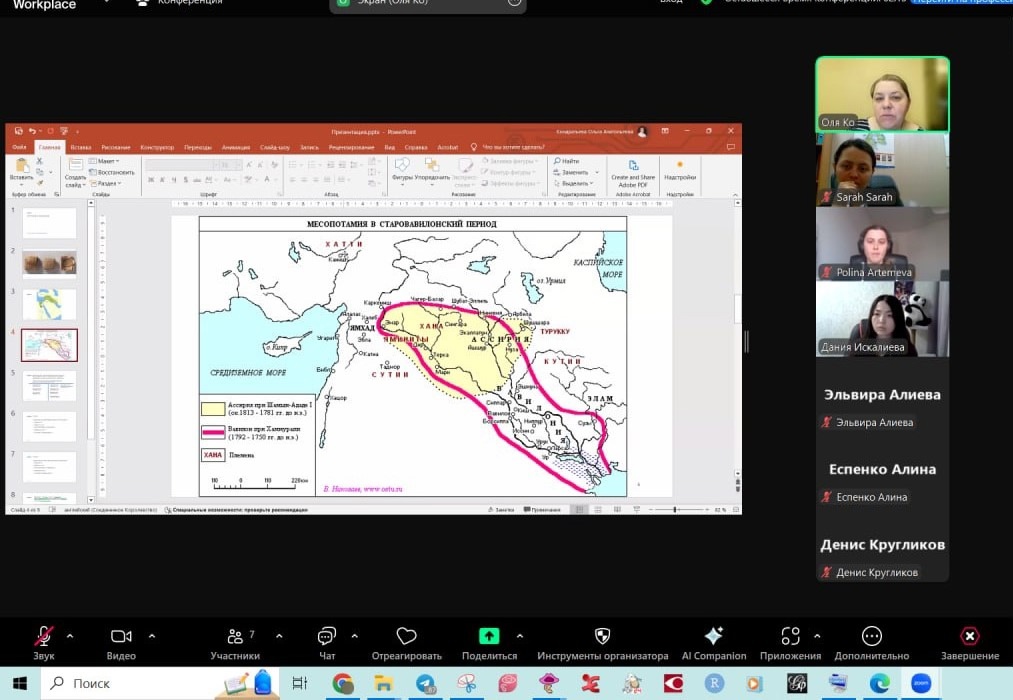Screen dimensions: 1013x700
Task: Open Telegram from the taskbar
Action: pos(425,683)
